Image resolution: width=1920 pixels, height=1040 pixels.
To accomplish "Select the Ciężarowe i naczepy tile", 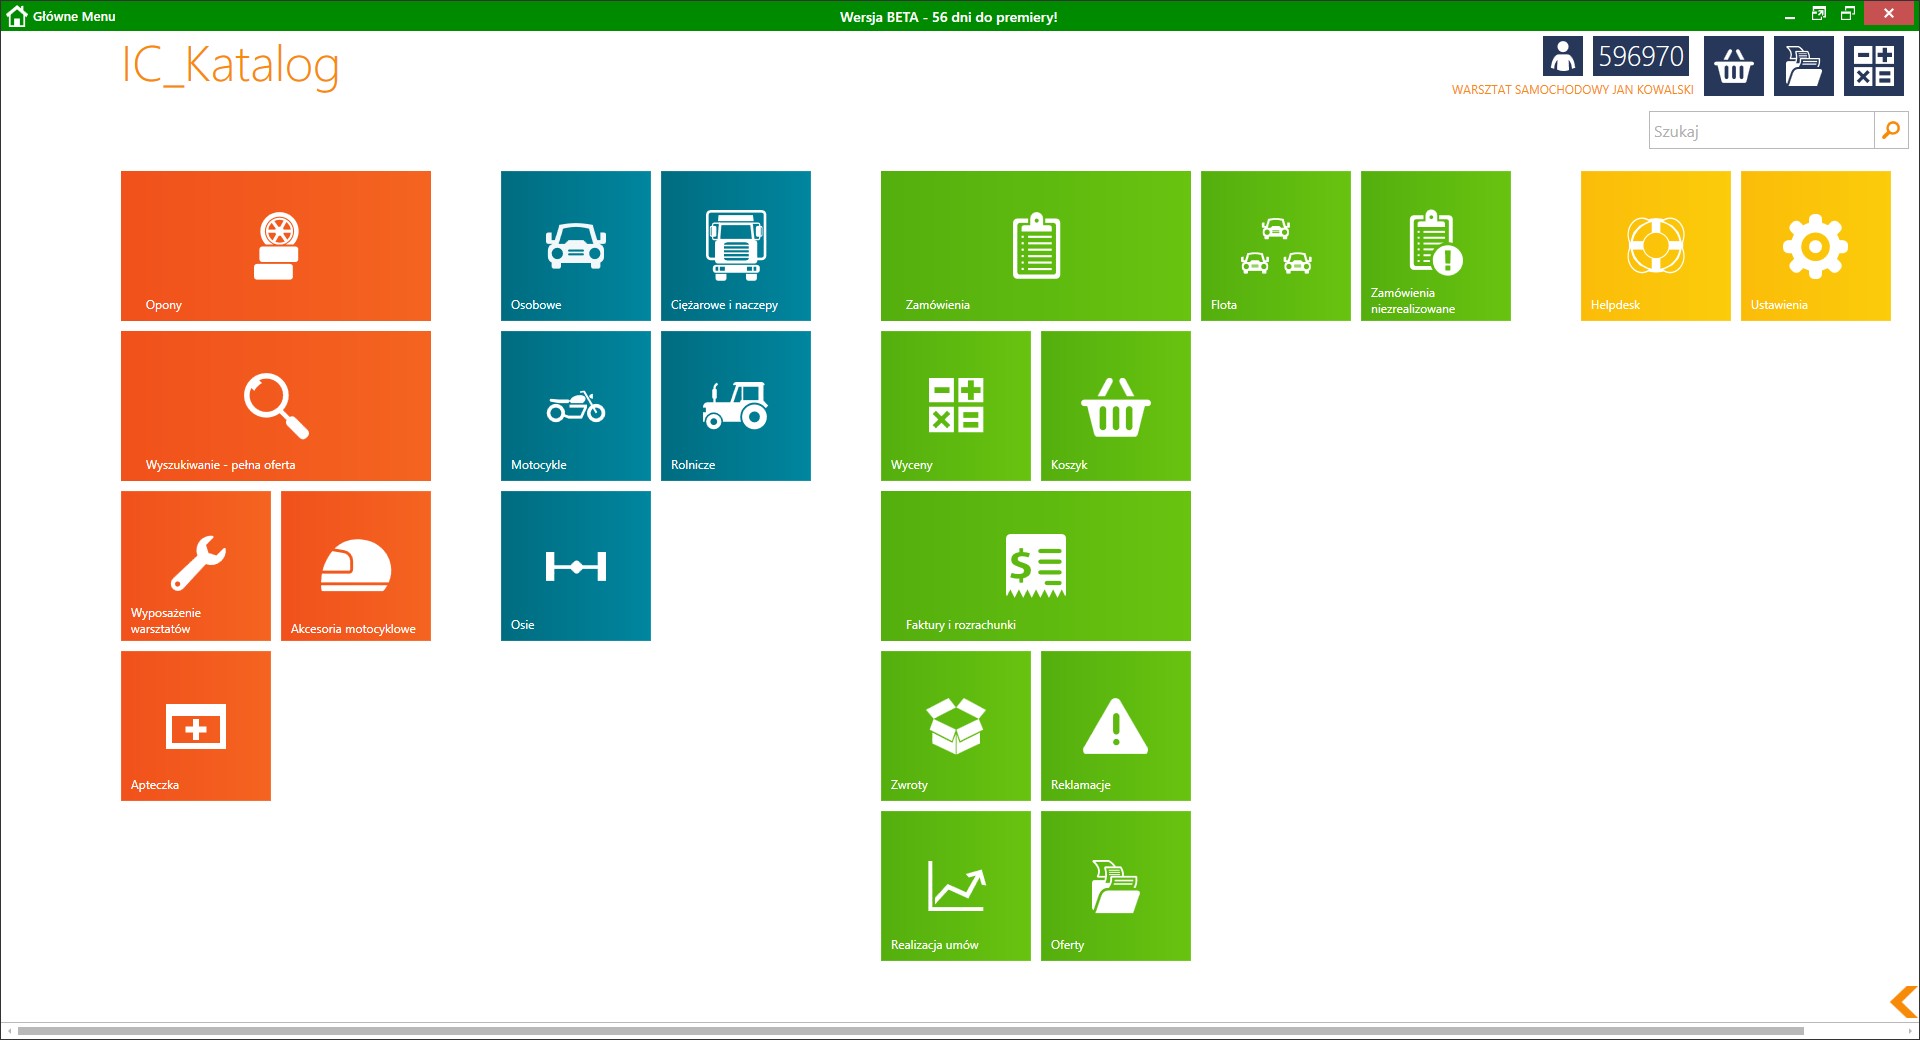I will (x=735, y=246).
